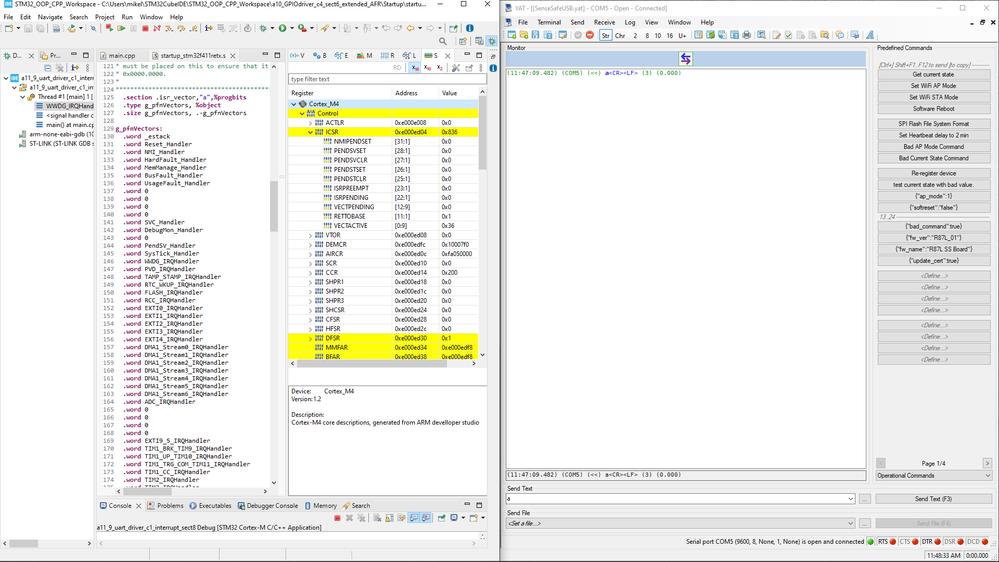Open Run menu in STM32CubeIDE
999x562 pixels.
[127, 17]
